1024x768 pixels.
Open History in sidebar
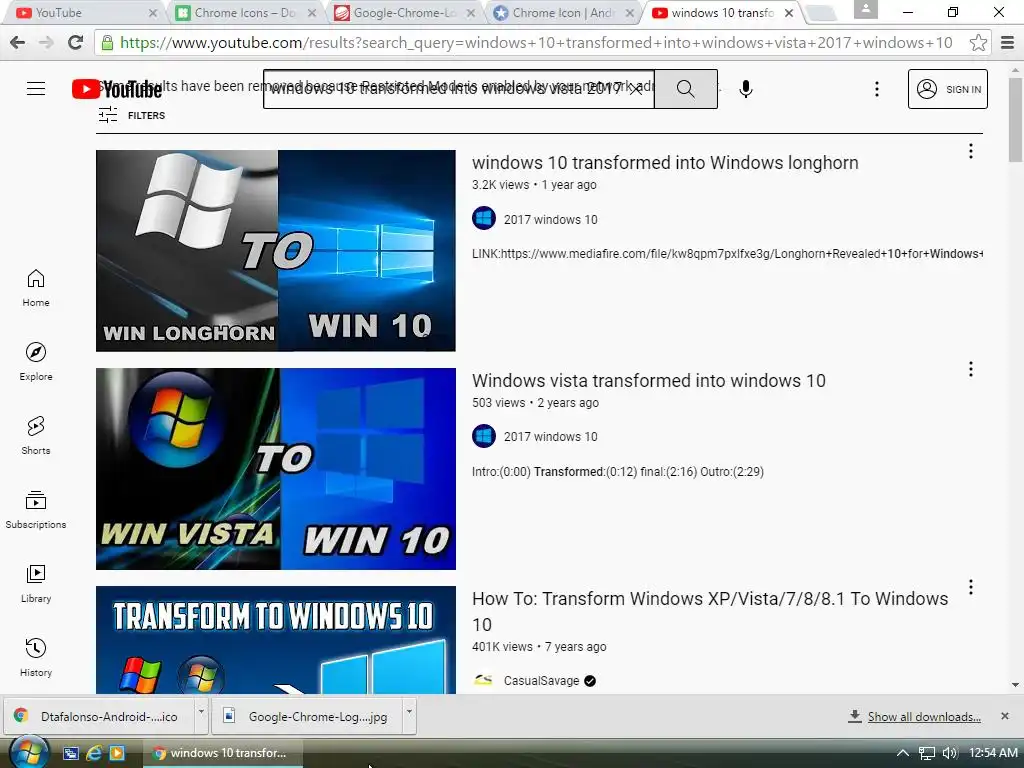(x=36, y=658)
